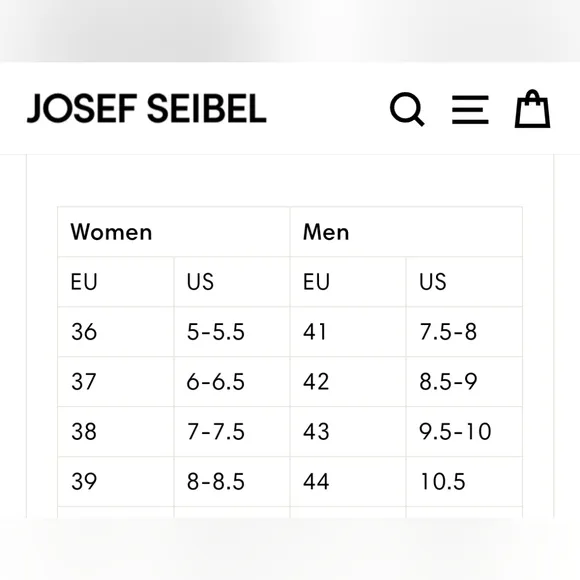Select the Women column header
580x580 pixels.
click(174, 232)
